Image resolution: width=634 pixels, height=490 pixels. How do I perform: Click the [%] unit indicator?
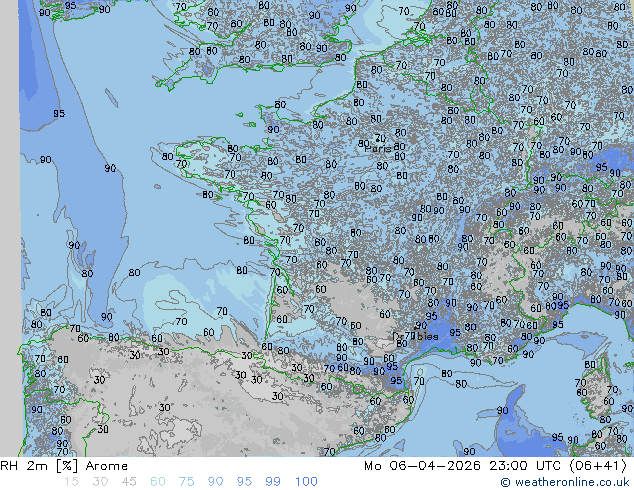coord(66,466)
